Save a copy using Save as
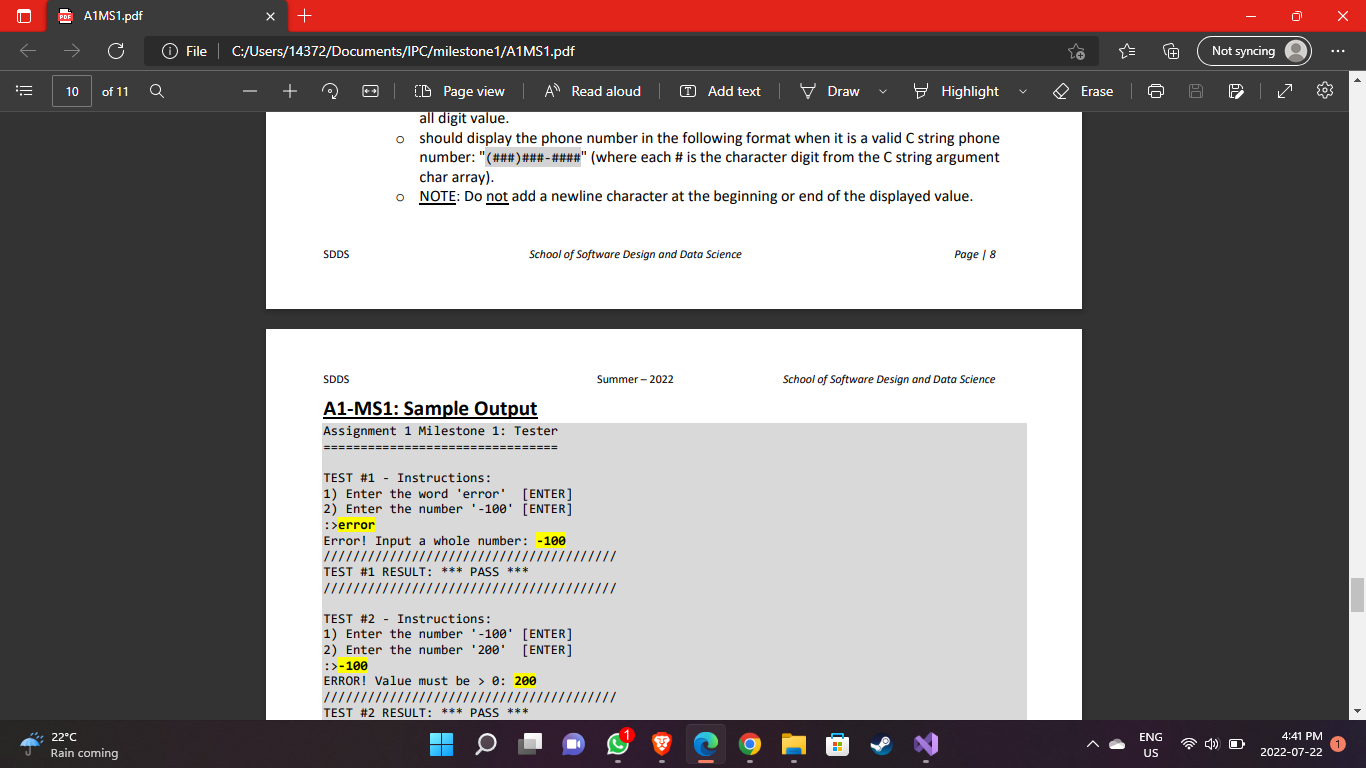Viewport: 1366px width, 768px height. pos(1236,91)
